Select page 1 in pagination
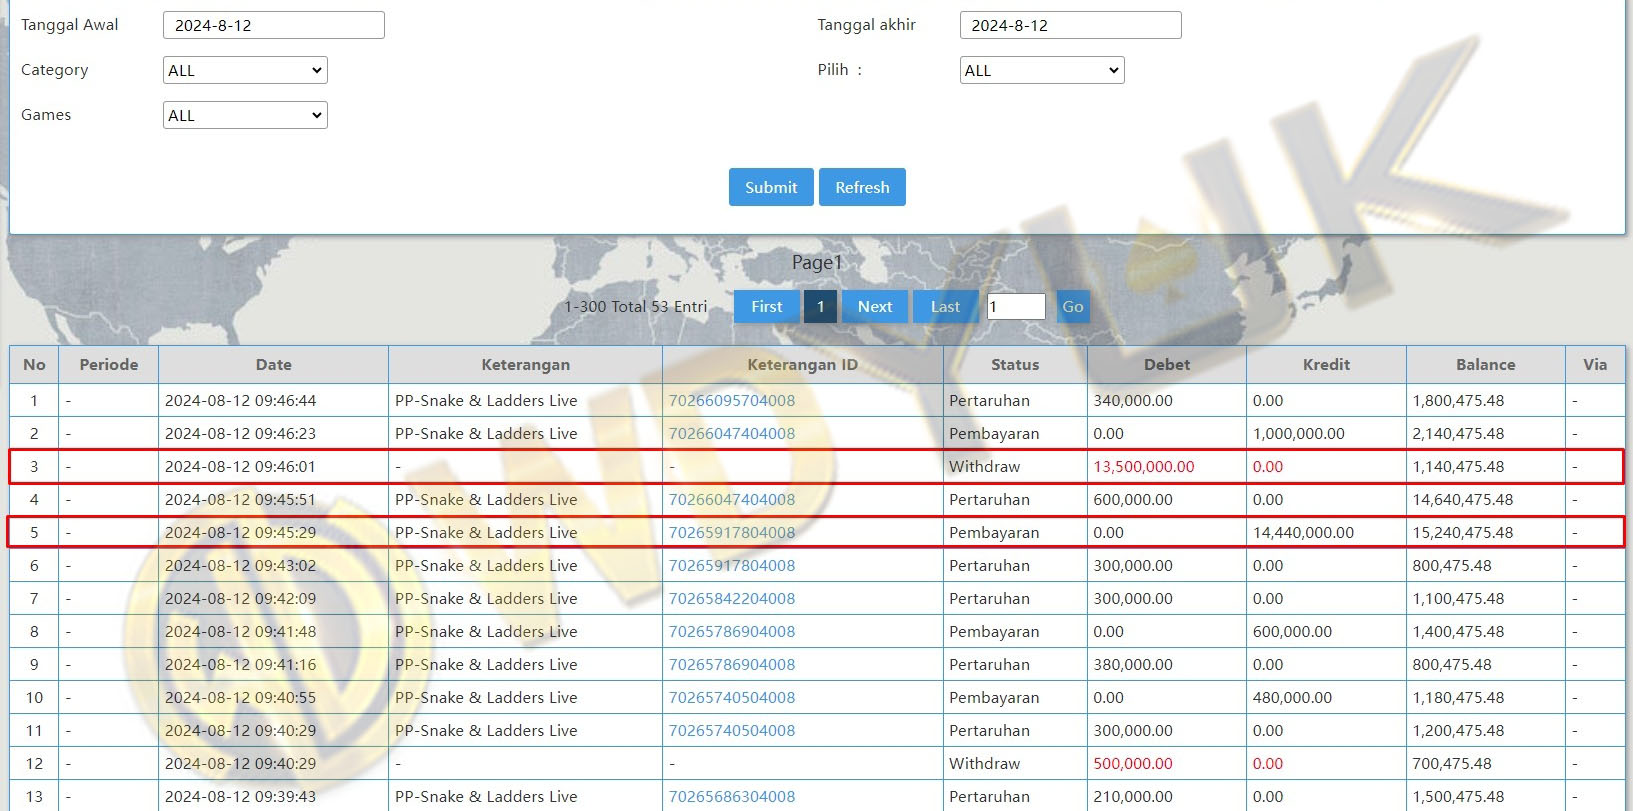Screen dimensions: 1633x811 point(821,306)
